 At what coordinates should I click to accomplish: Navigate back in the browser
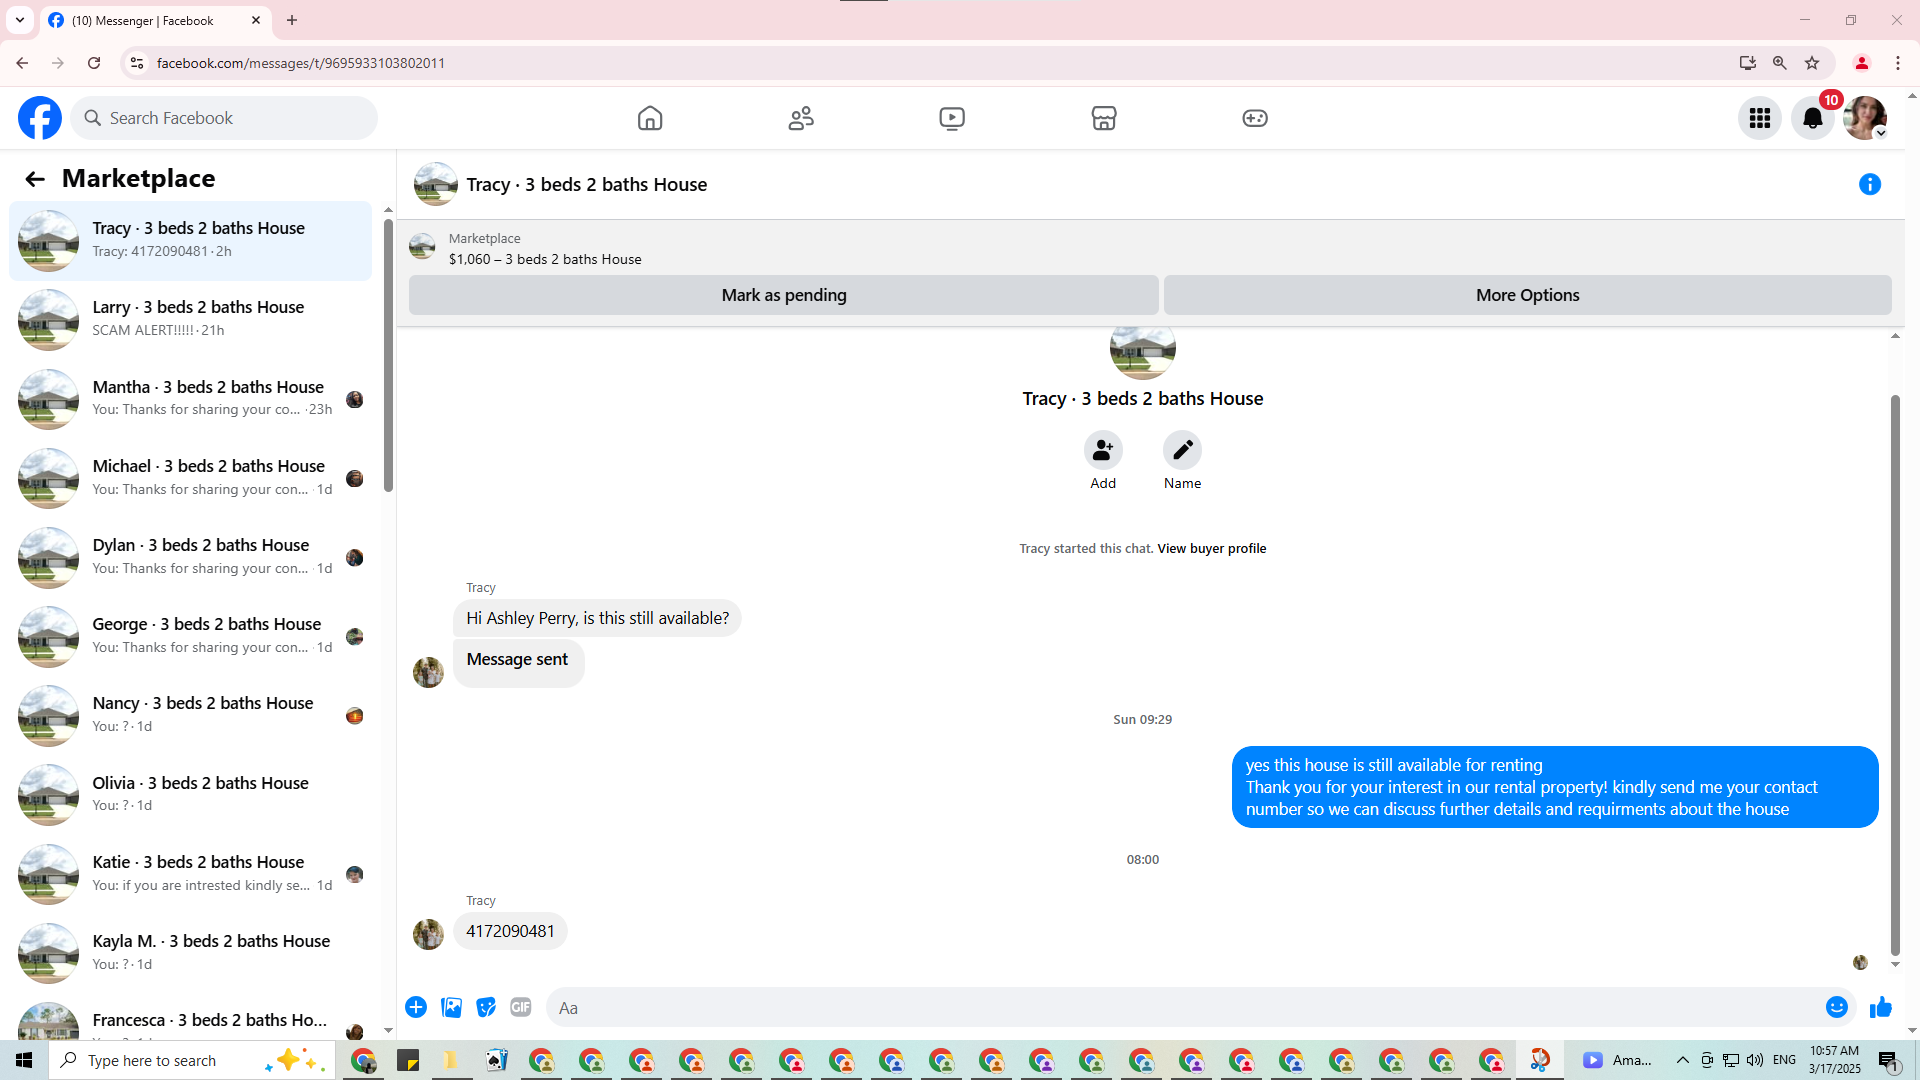(x=22, y=63)
